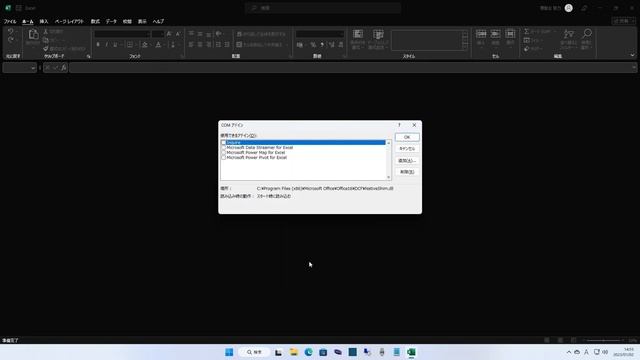Viewport: 640px width, 360px height.
Task: Open the 数式 ribbon tab
Action: (x=95, y=21)
